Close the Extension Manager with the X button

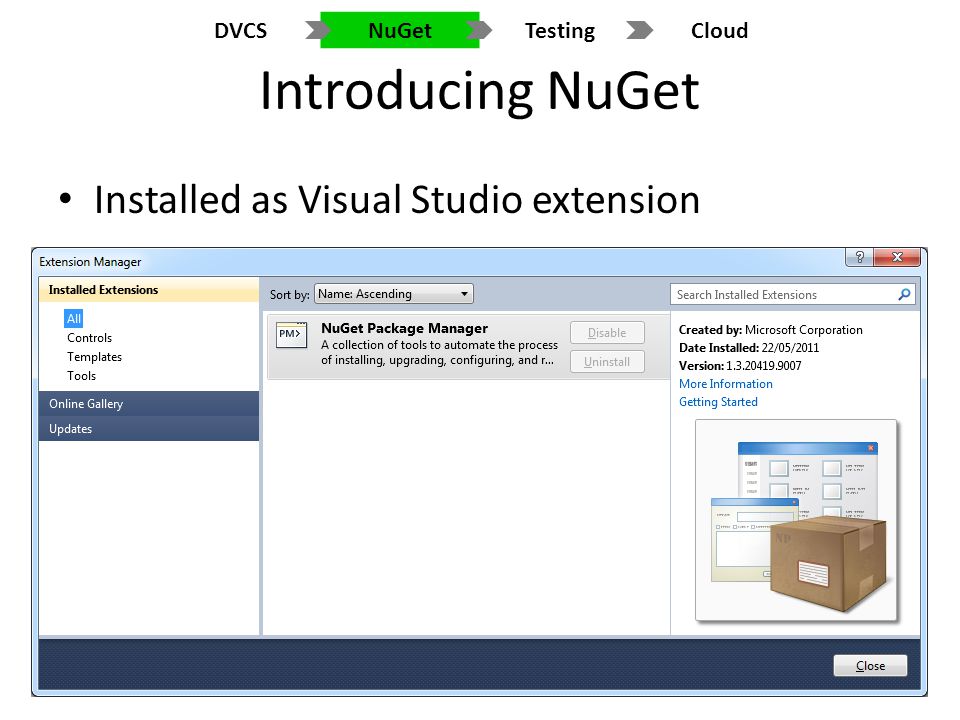tap(897, 257)
